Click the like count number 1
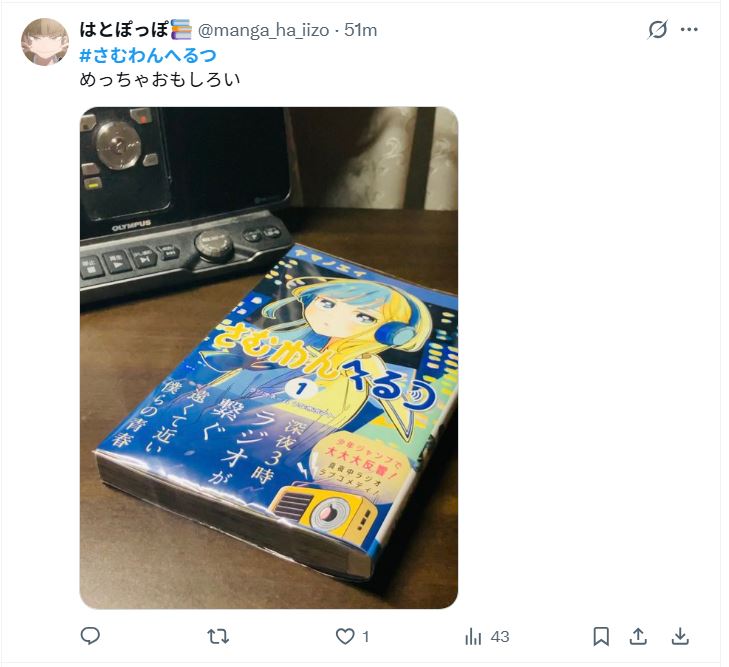The image size is (729, 667). click(x=366, y=637)
